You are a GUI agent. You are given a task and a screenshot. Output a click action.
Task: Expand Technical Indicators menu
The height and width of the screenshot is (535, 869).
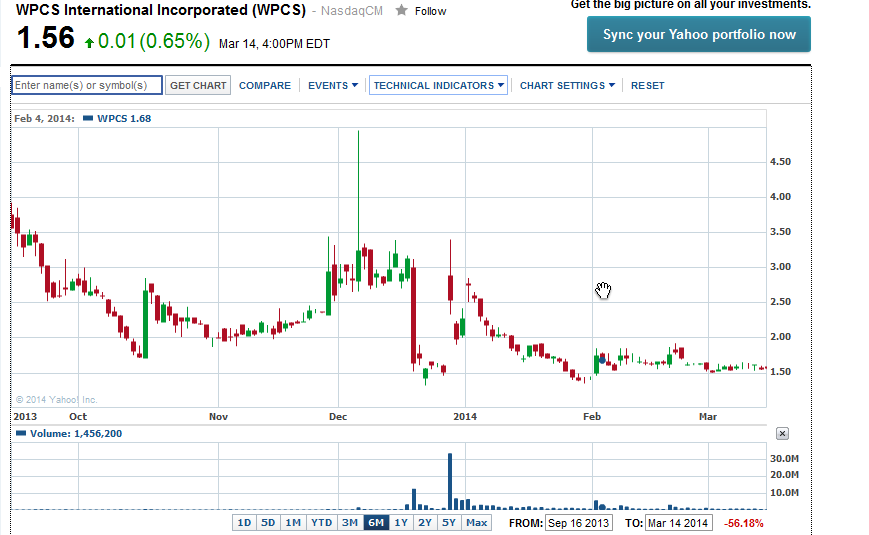pyautogui.click(x=438, y=85)
